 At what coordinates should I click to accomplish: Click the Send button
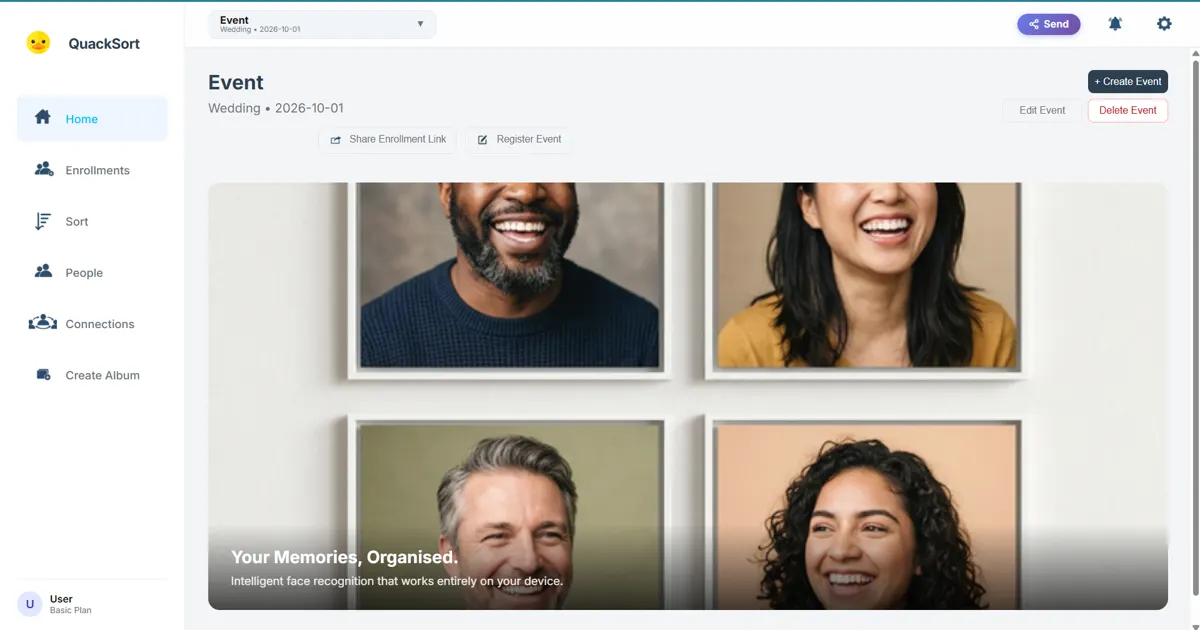pyautogui.click(x=1049, y=24)
